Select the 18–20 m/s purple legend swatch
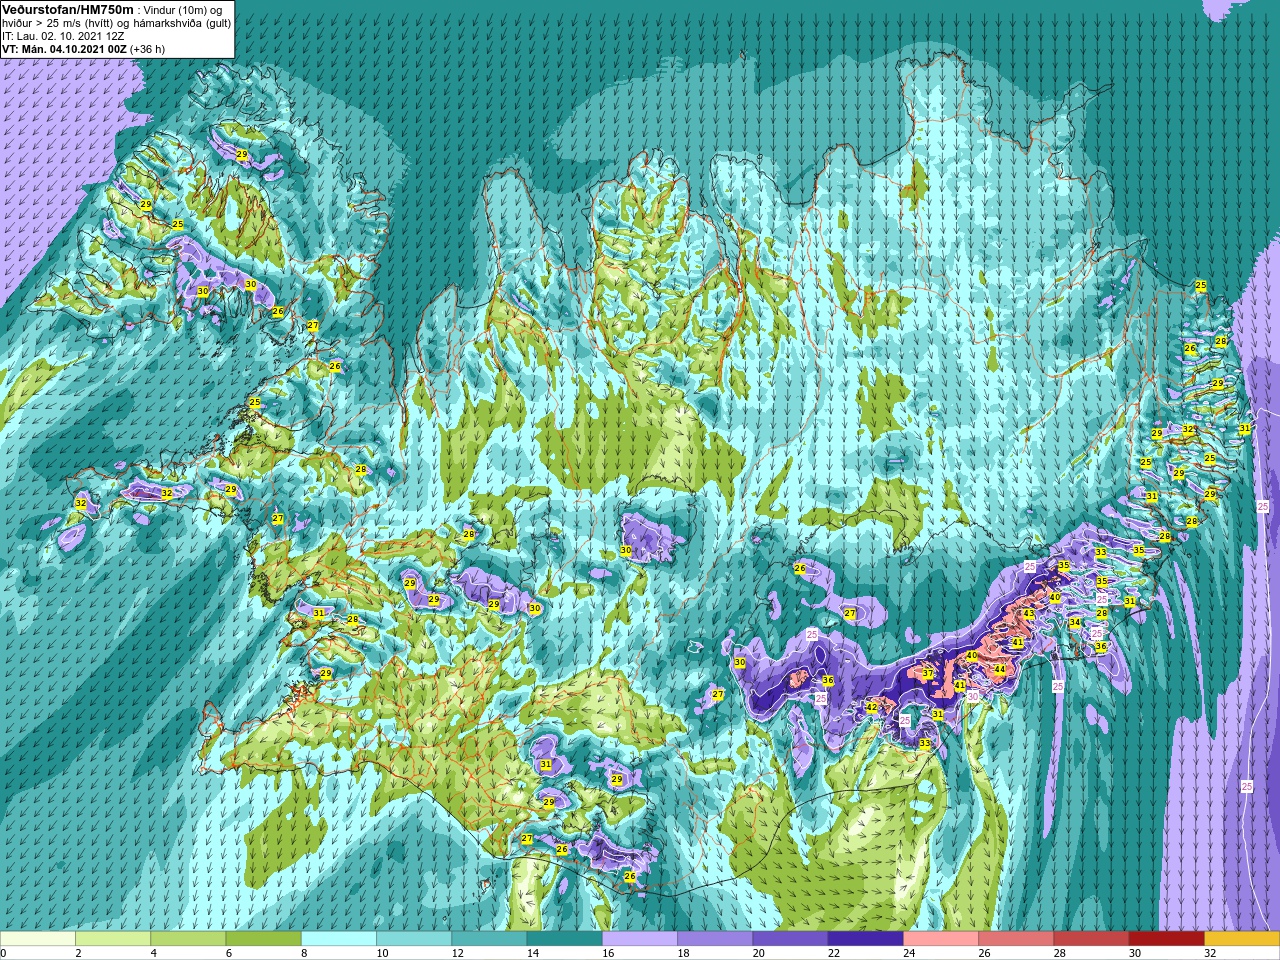 pos(715,939)
